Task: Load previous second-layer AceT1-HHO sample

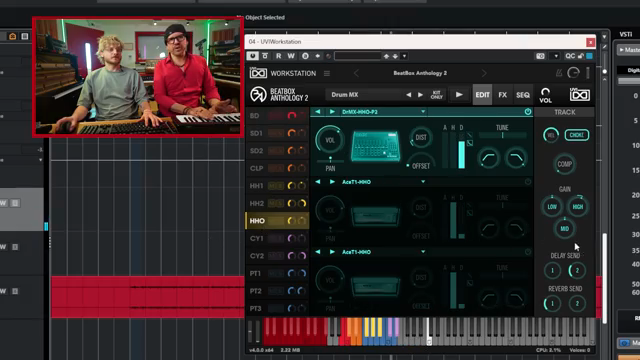Action: click(x=318, y=182)
